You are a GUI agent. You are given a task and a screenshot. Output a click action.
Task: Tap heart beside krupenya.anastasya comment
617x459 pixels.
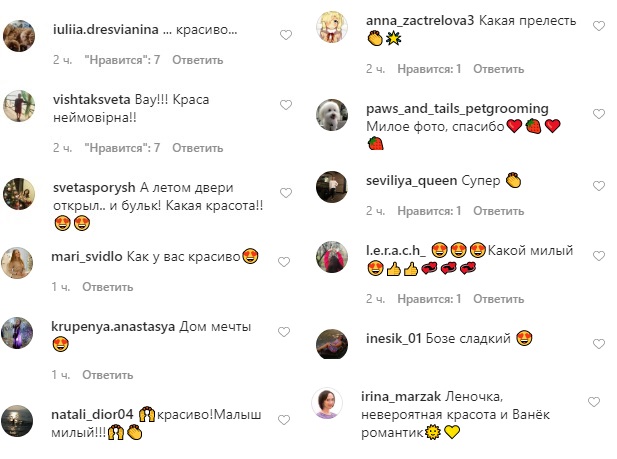click(x=284, y=332)
